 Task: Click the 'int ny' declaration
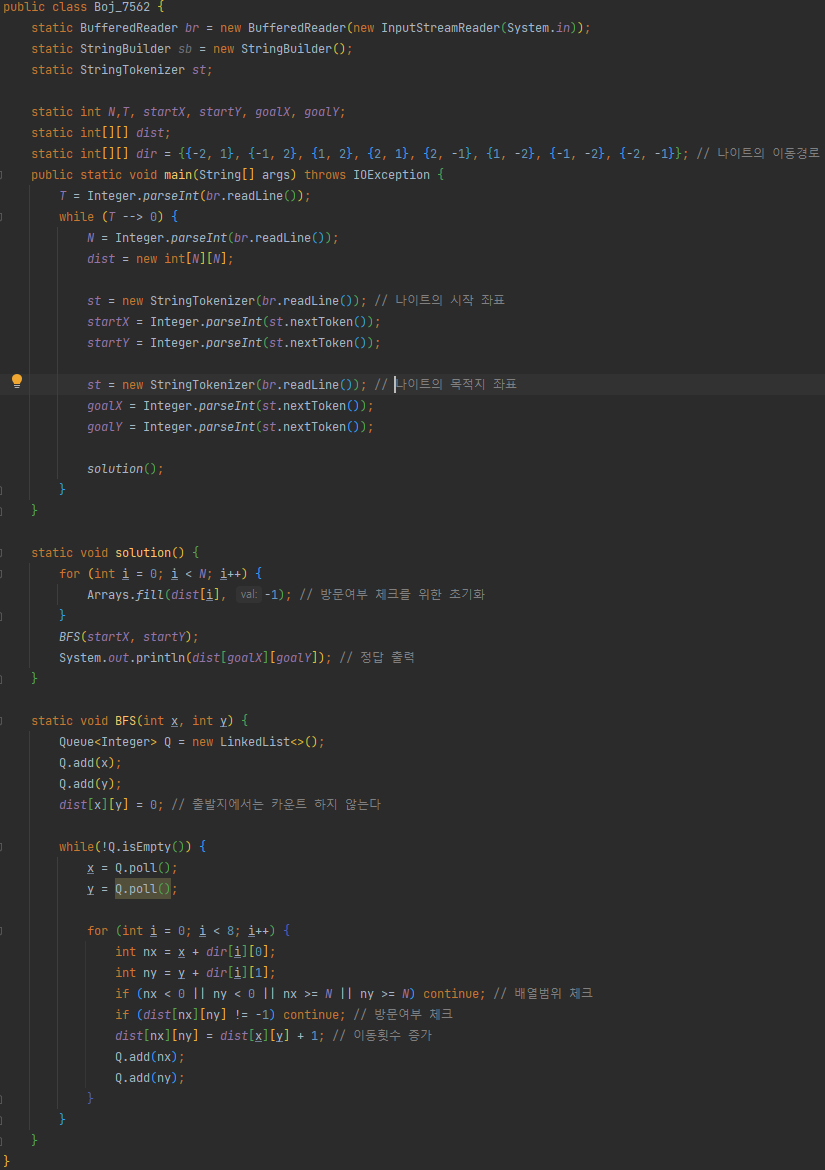[x=136, y=973]
